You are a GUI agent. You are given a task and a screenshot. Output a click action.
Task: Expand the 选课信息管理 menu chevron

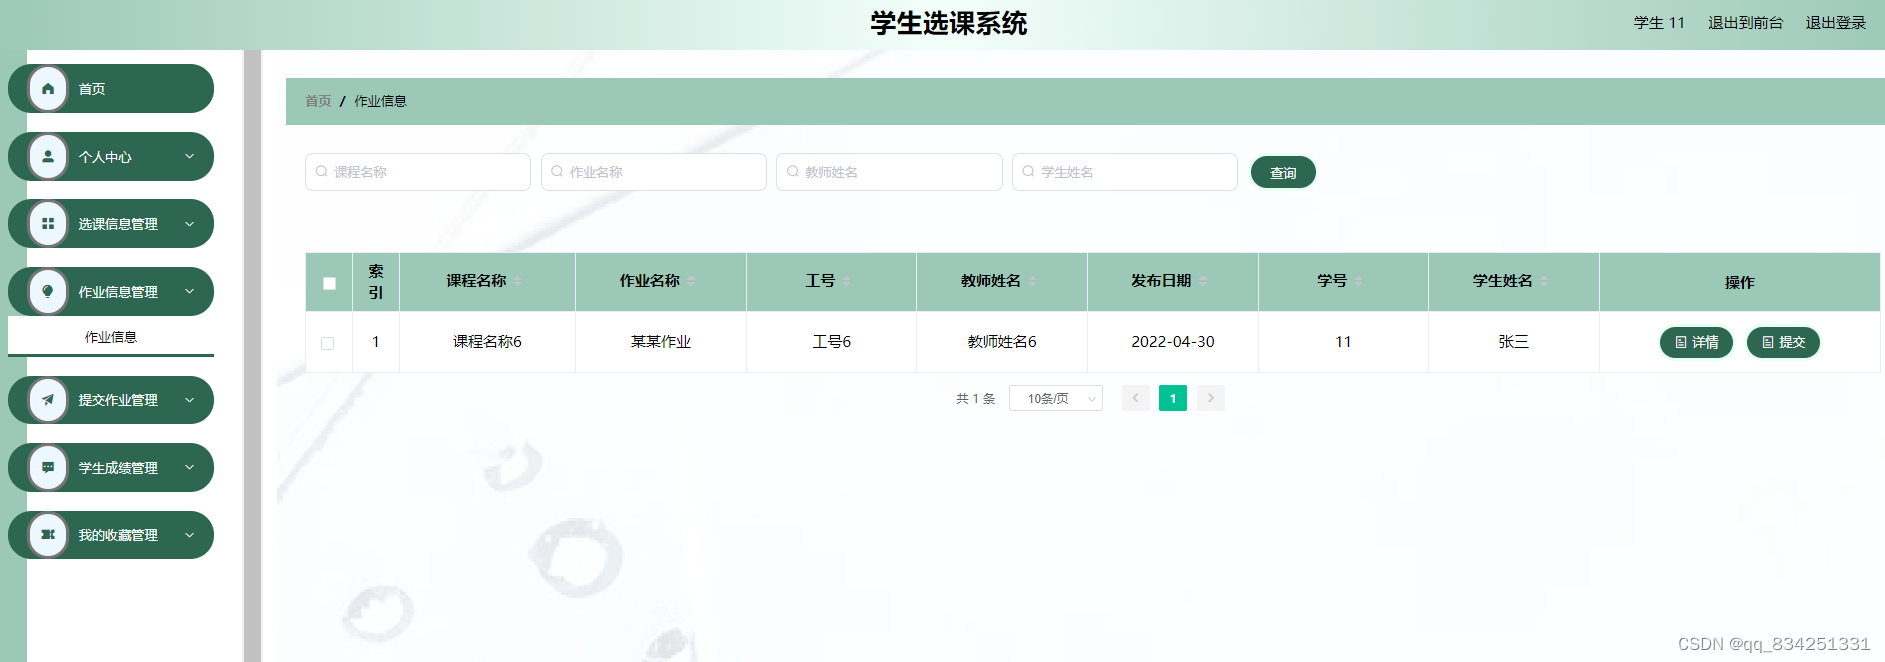pyautogui.click(x=190, y=224)
